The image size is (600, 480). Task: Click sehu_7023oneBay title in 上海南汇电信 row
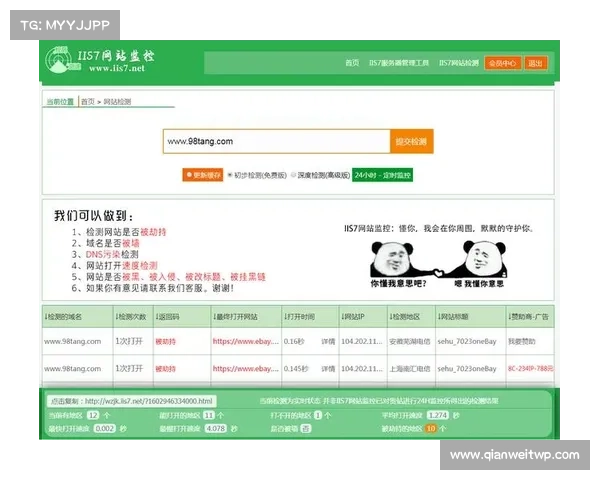467,369
